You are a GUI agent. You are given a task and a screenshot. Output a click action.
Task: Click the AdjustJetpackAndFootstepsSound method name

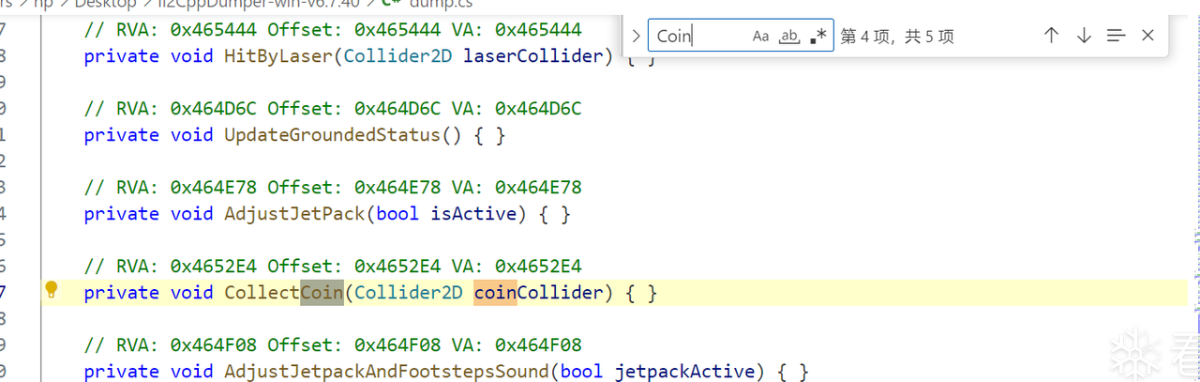[x=387, y=371]
